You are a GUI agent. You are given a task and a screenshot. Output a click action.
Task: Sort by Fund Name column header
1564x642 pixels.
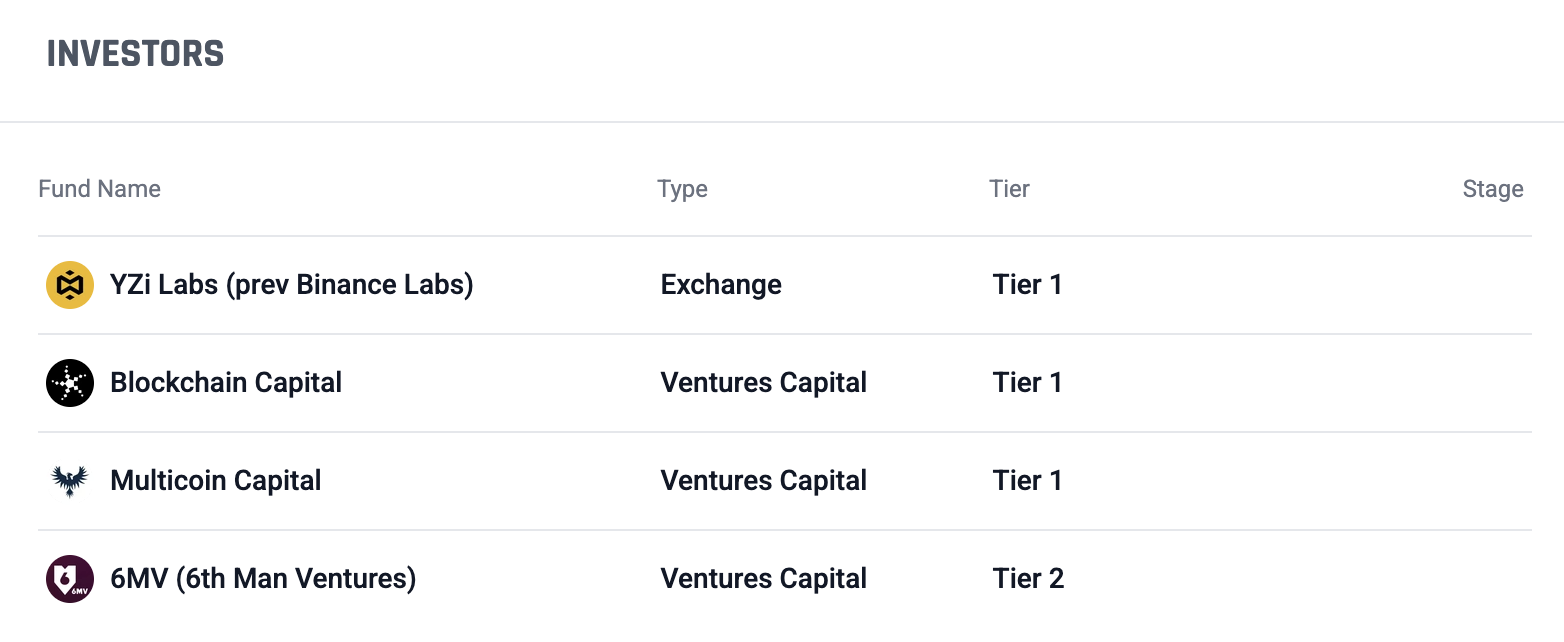coord(99,189)
